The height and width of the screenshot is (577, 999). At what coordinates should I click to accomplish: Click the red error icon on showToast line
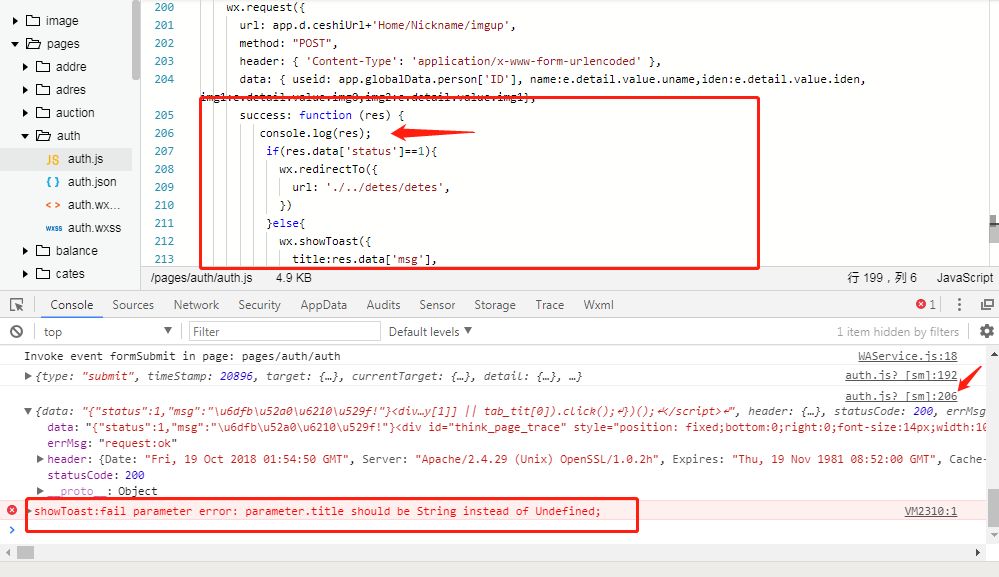pos(12,510)
